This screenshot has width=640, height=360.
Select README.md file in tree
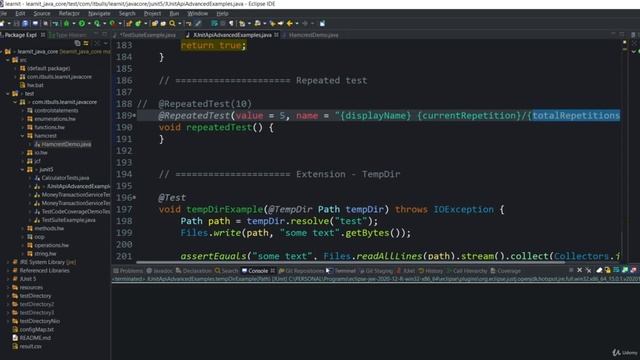(35, 338)
